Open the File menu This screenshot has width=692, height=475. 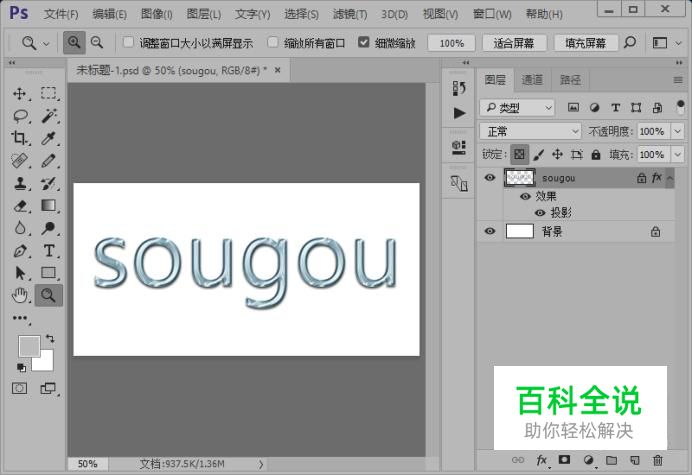tap(61, 14)
